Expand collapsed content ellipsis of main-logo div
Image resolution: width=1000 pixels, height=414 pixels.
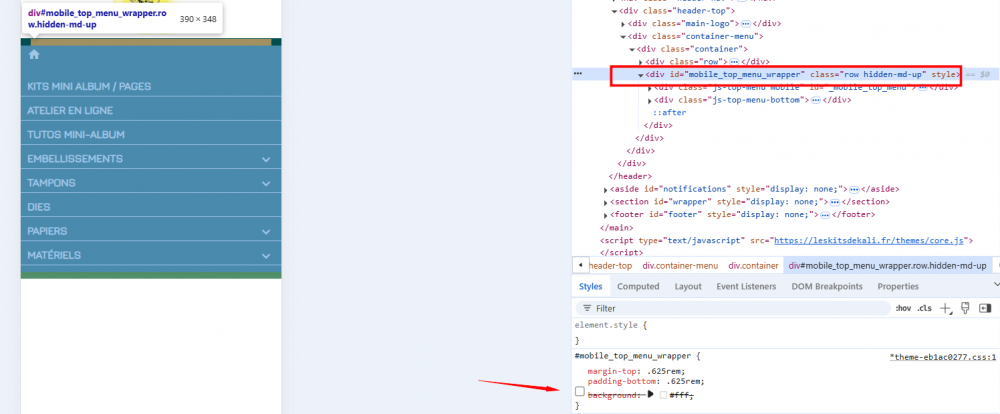745,24
